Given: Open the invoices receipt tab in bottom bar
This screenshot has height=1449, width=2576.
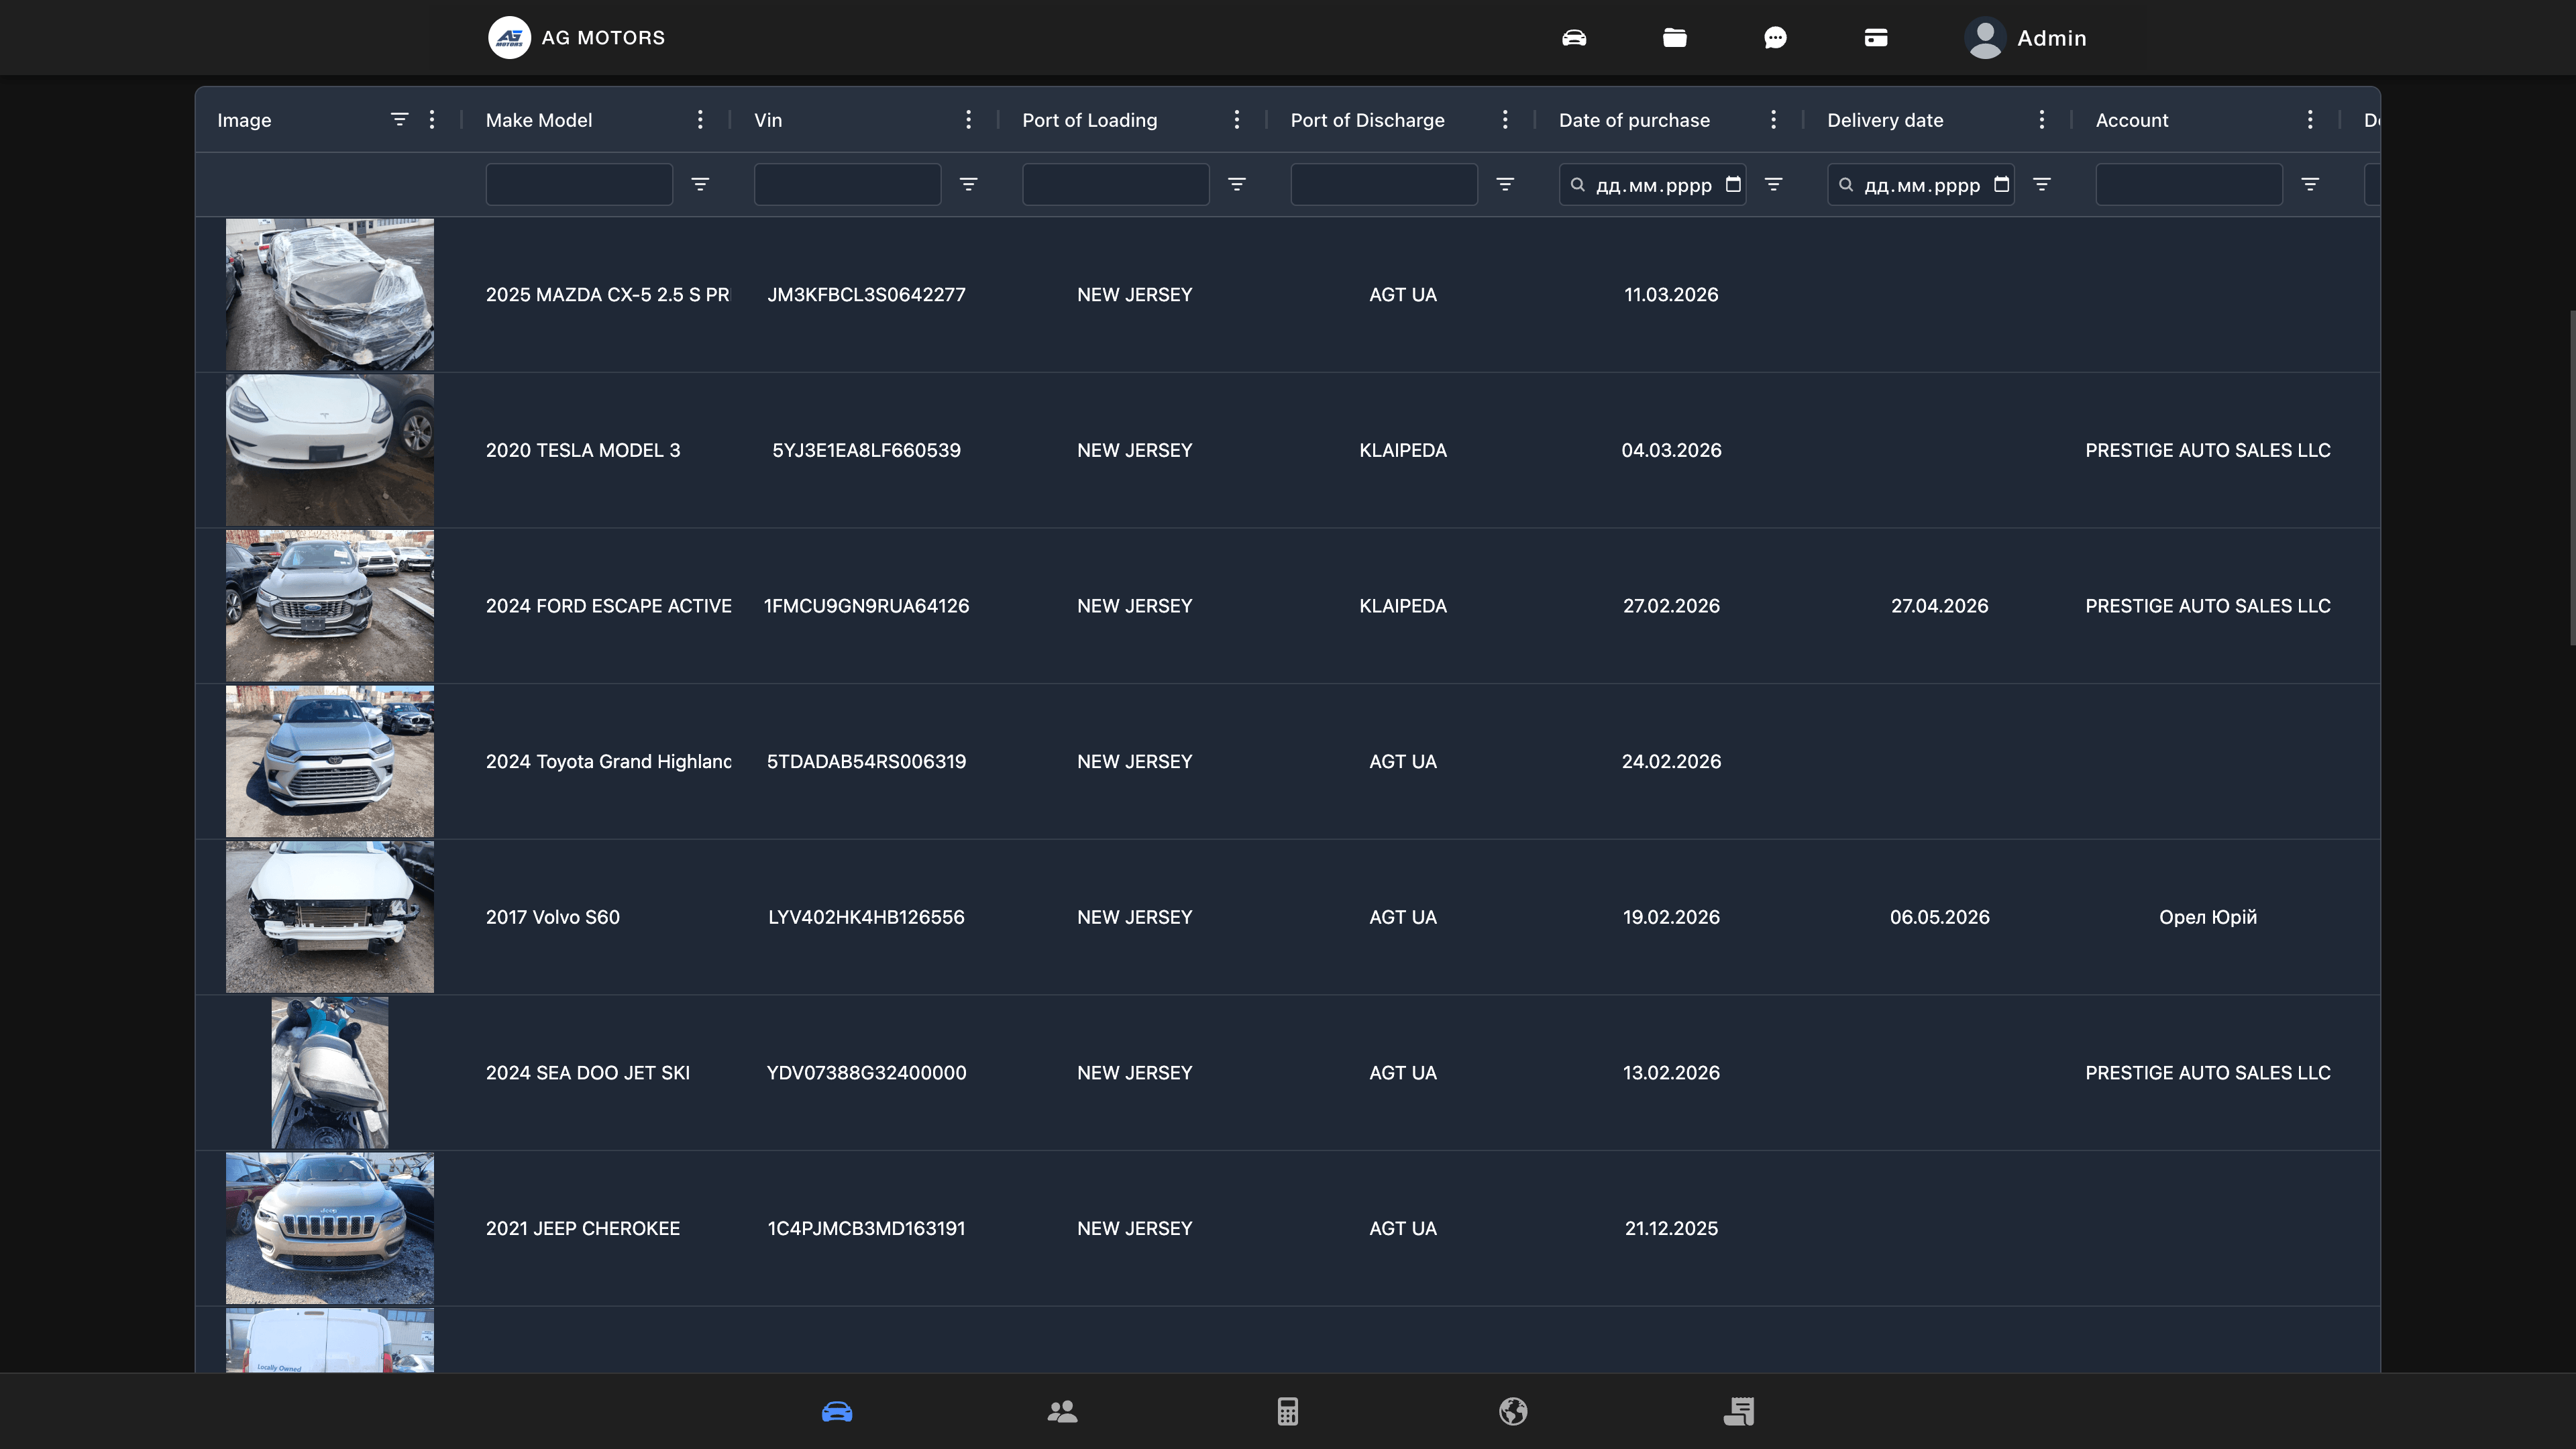Looking at the screenshot, I should pos(1739,1411).
